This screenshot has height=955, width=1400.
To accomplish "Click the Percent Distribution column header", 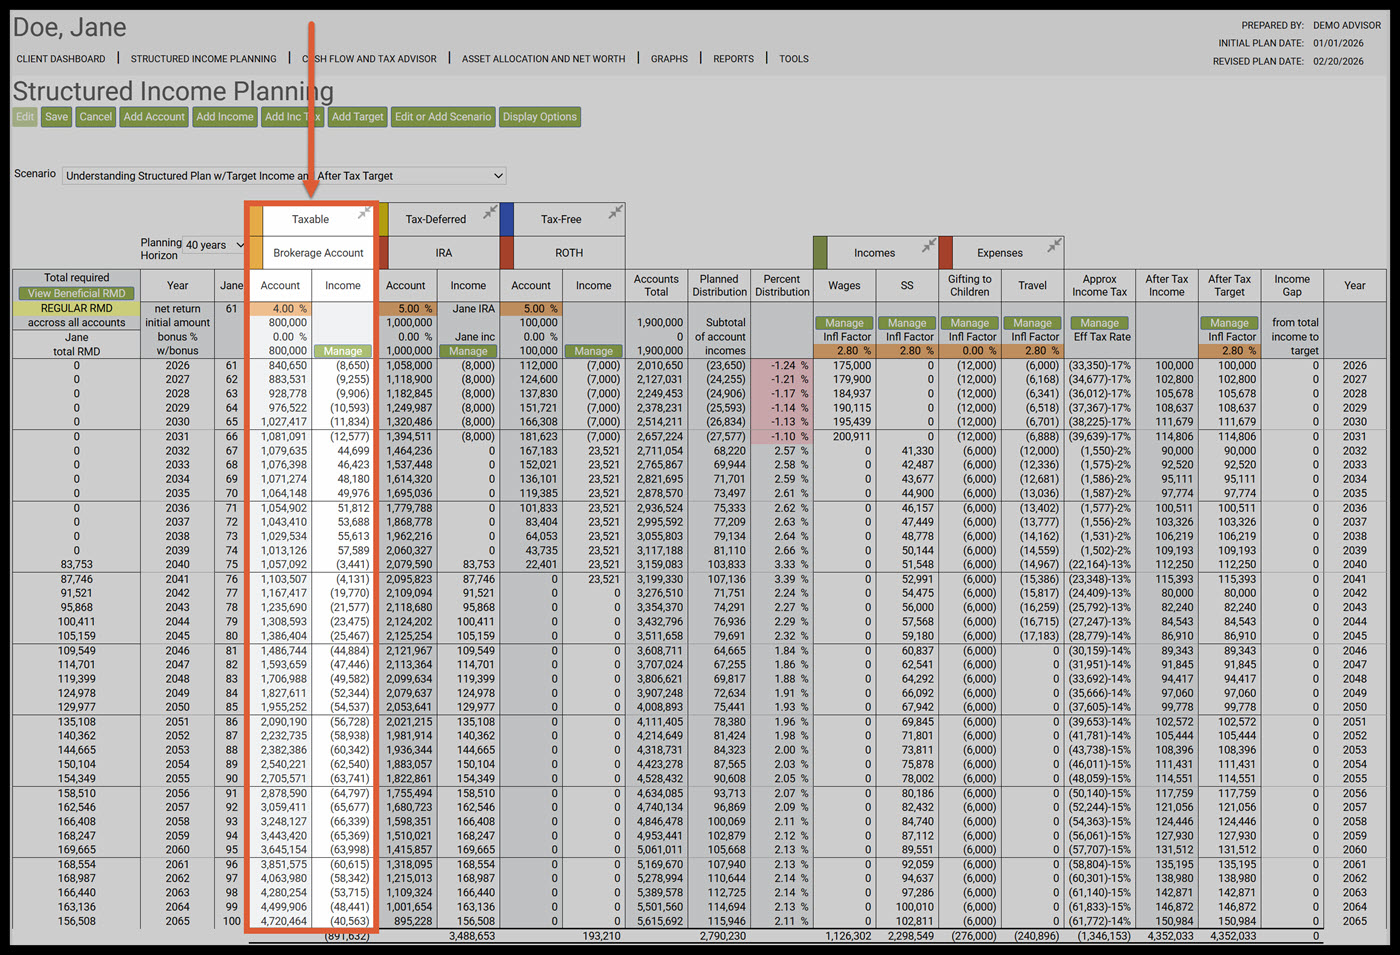I will click(782, 286).
